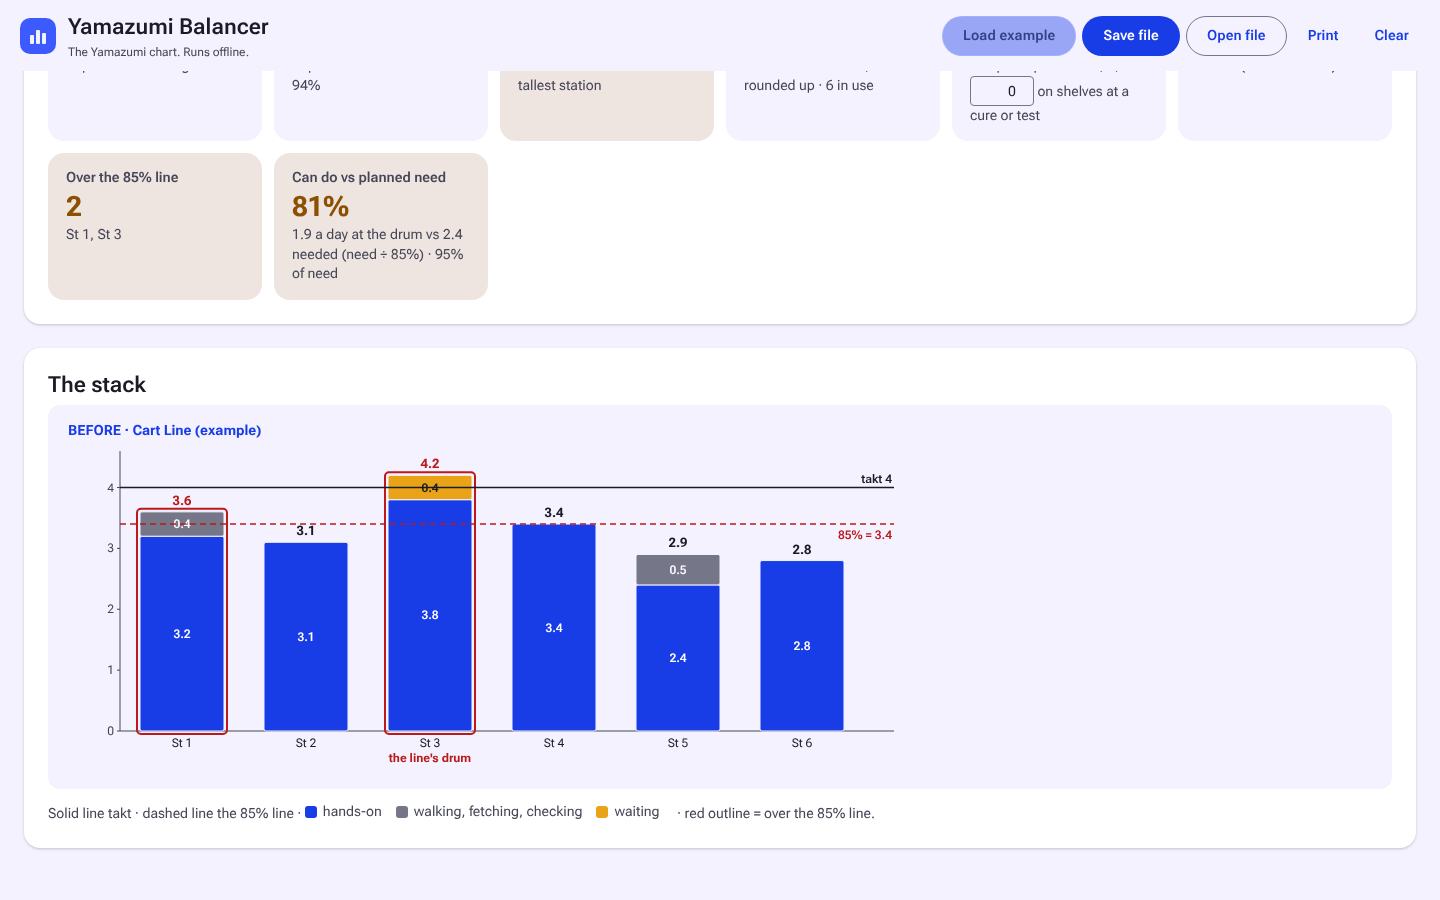Viewport: 1440px width, 900px height.
Task: Clear all data
Action: point(1391,36)
